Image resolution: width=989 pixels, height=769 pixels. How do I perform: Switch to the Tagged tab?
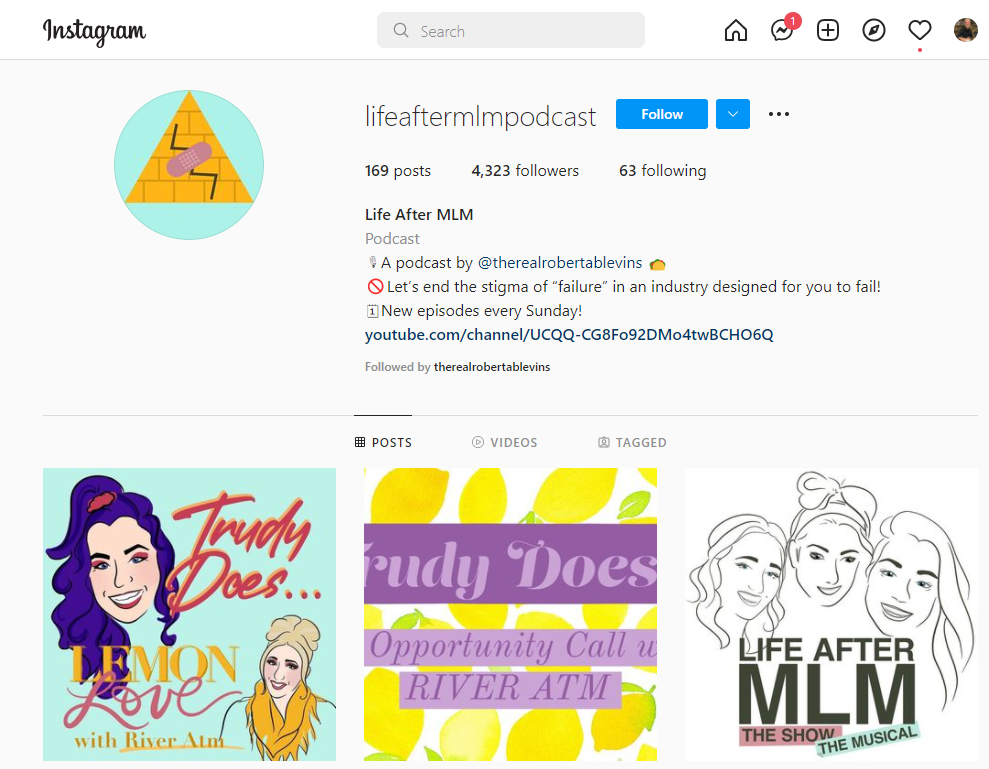tap(632, 442)
